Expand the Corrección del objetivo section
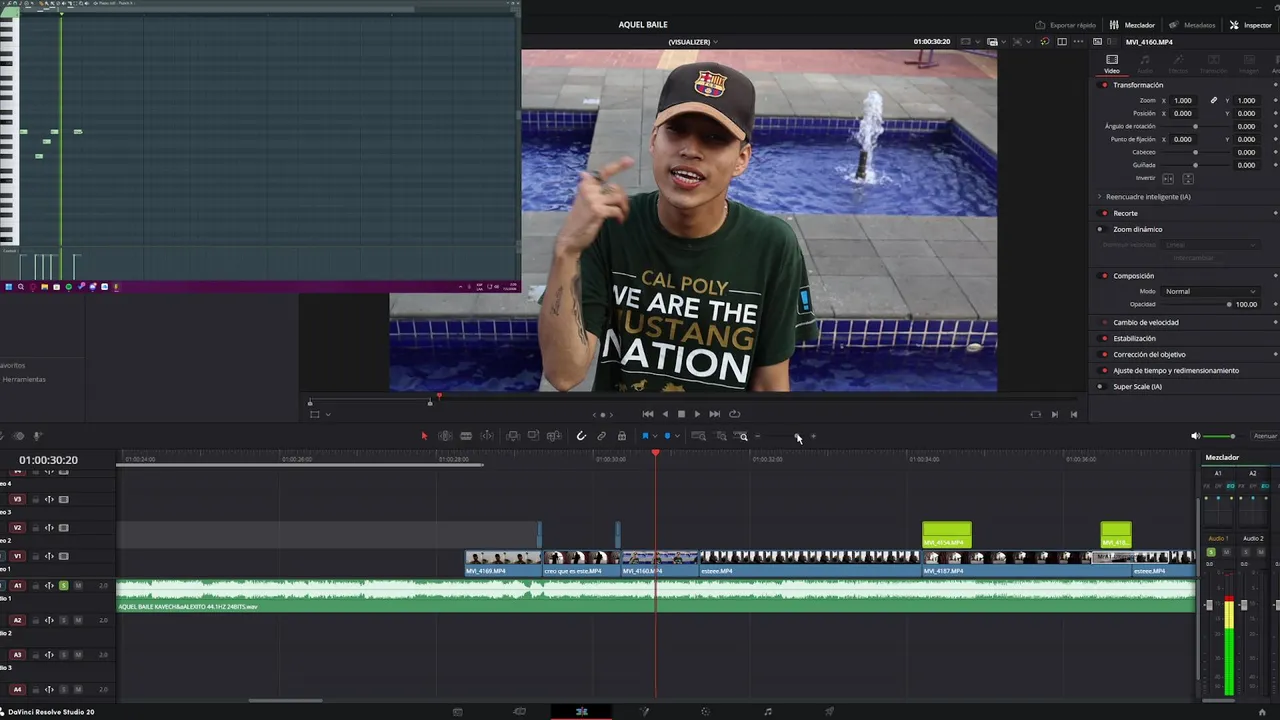The image size is (1280, 720). (1149, 354)
